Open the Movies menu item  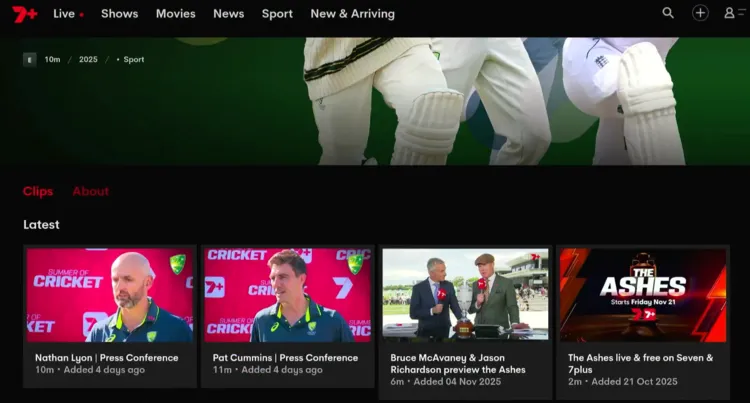(x=176, y=14)
